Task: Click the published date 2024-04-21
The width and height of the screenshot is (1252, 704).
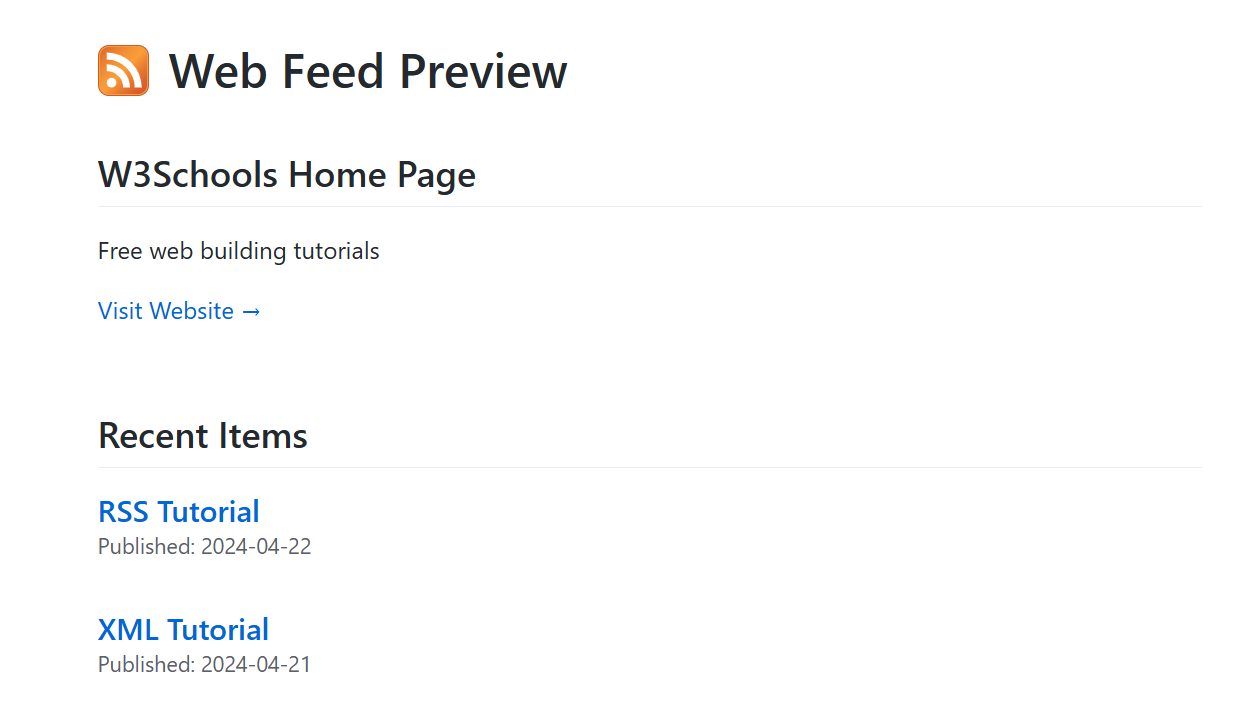Action: 256,665
